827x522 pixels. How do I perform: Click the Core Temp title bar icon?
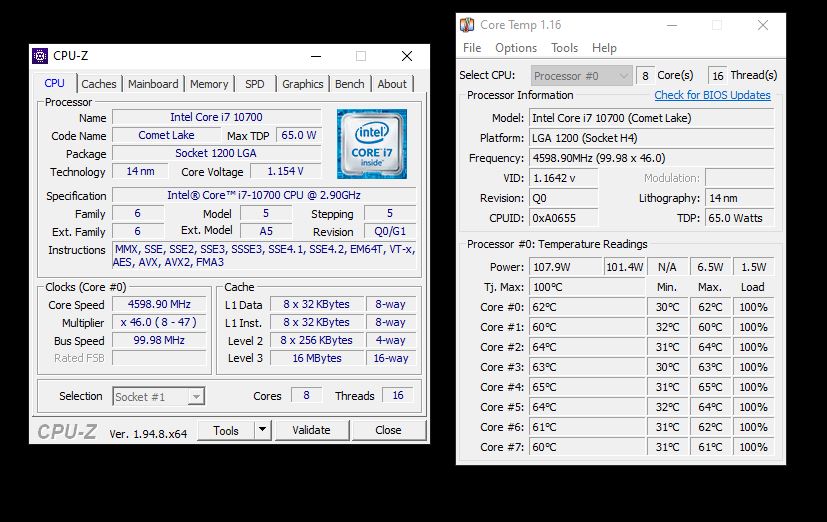[x=466, y=25]
